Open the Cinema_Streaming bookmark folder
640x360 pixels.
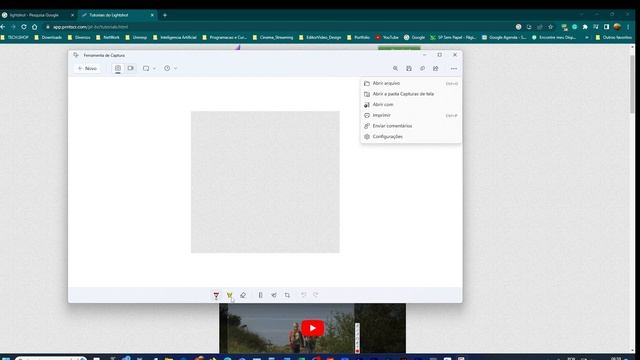[x=273, y=38]
